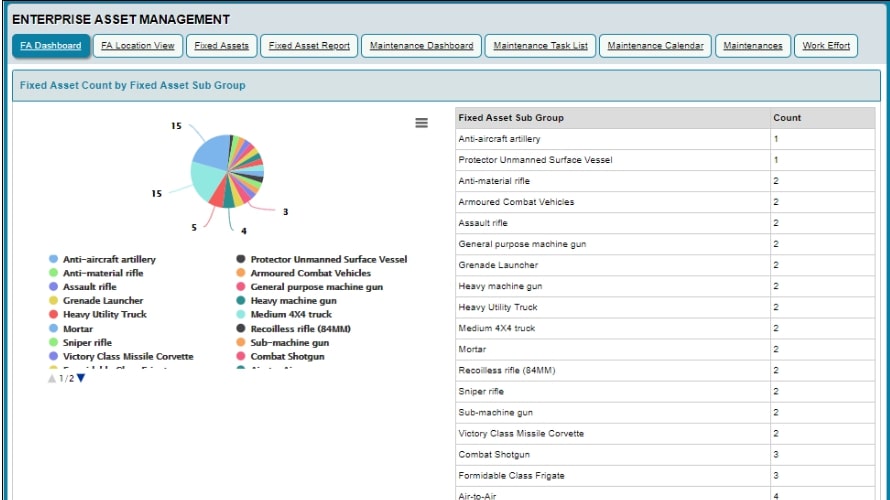Go to next legend page arrow
890x500 pixels.
(x=81, y=378)
